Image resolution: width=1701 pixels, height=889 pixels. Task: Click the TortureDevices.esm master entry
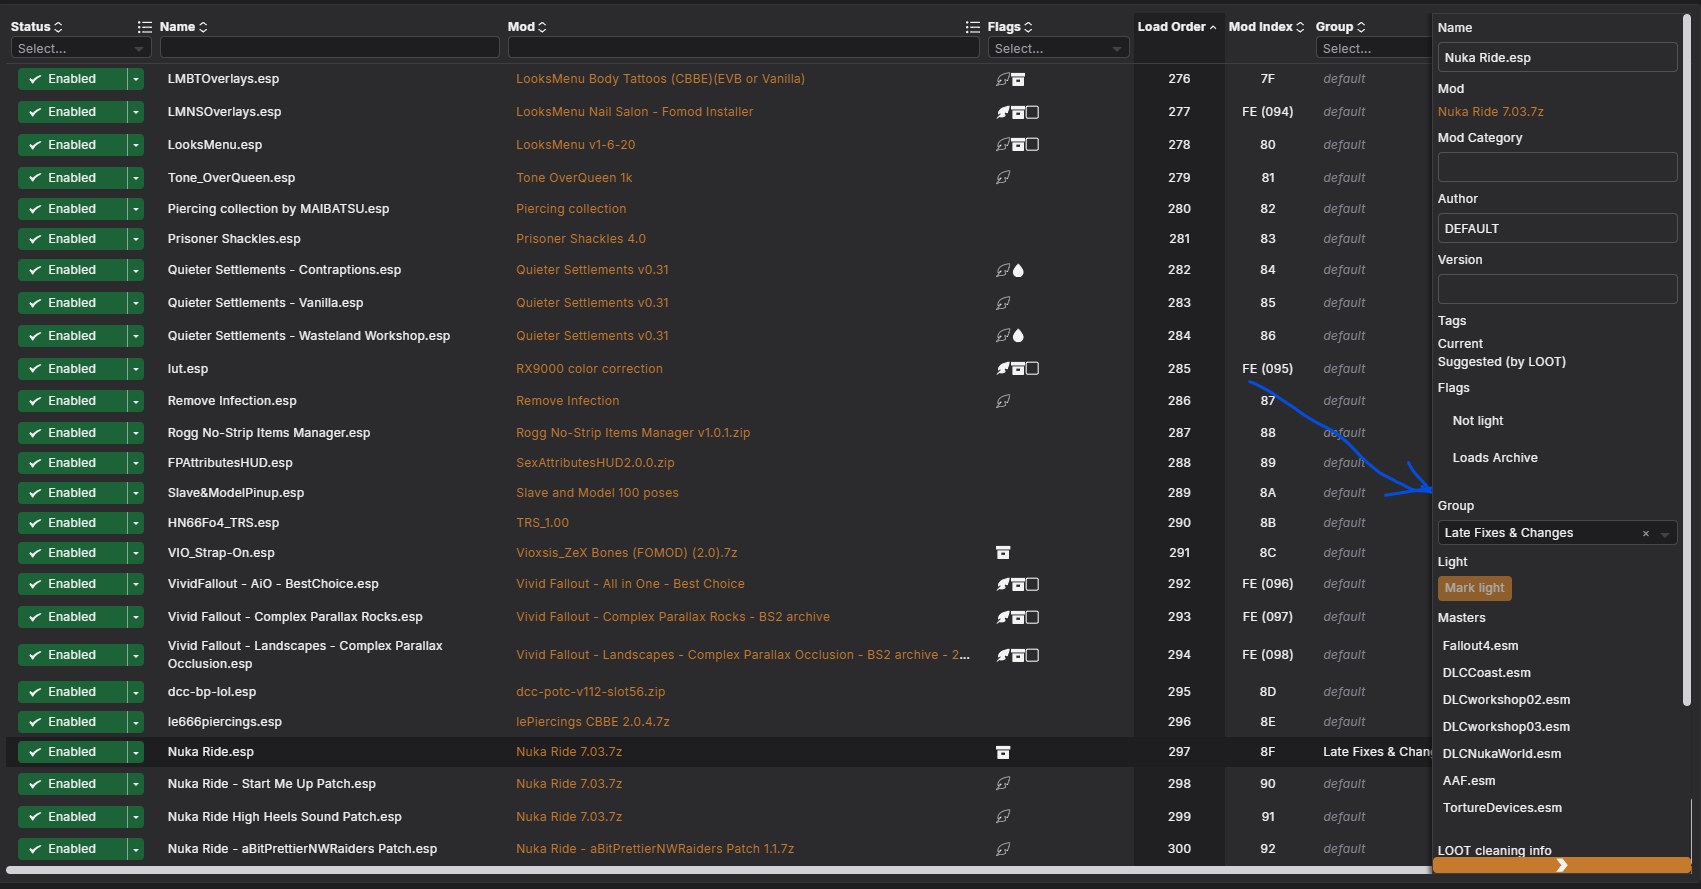pos(1502,808)
